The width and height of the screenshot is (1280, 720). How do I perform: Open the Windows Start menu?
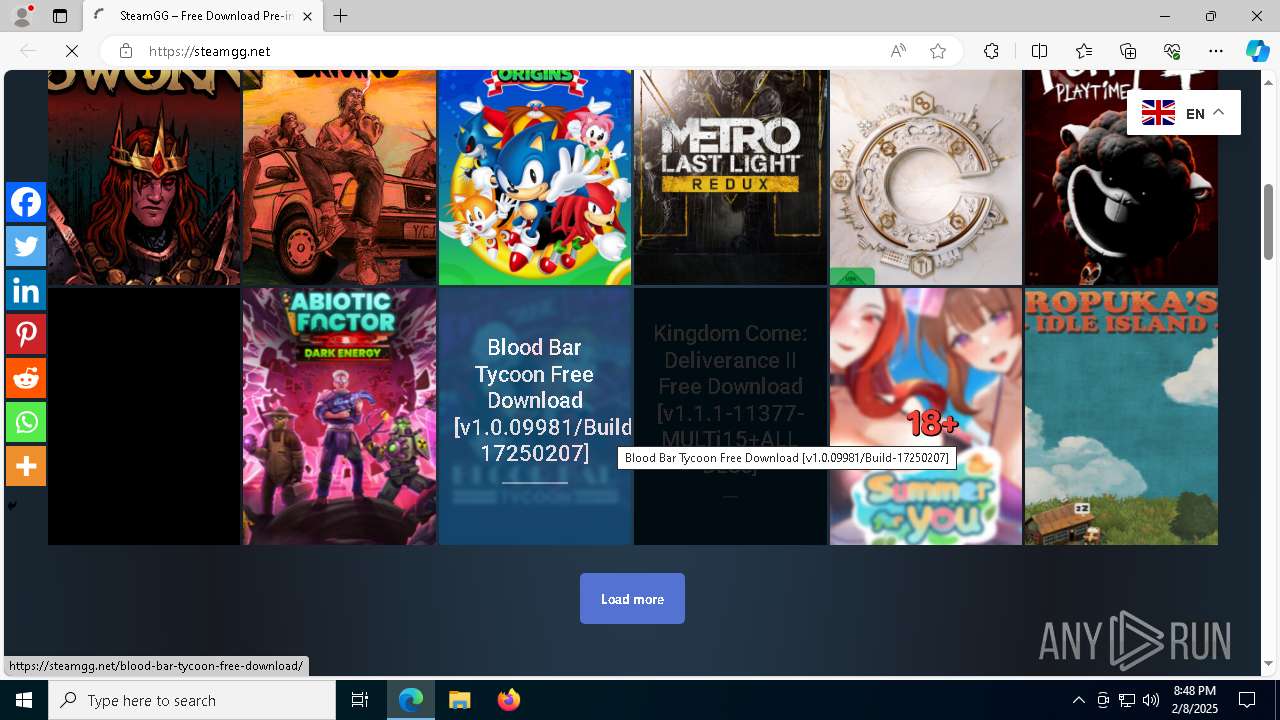click(24, 700)
